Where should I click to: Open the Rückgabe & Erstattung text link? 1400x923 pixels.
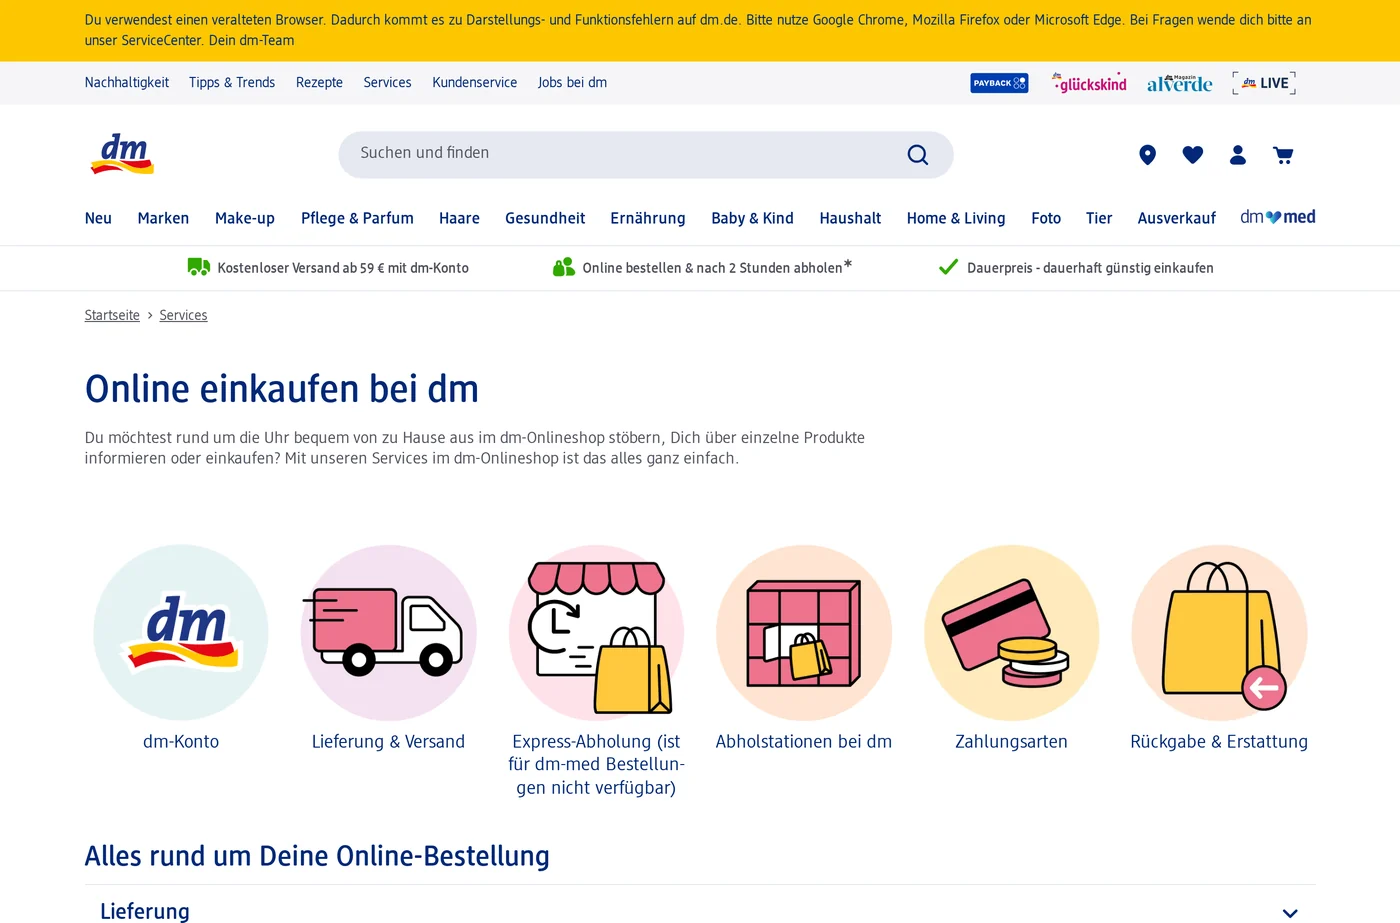coord(1219,742)
